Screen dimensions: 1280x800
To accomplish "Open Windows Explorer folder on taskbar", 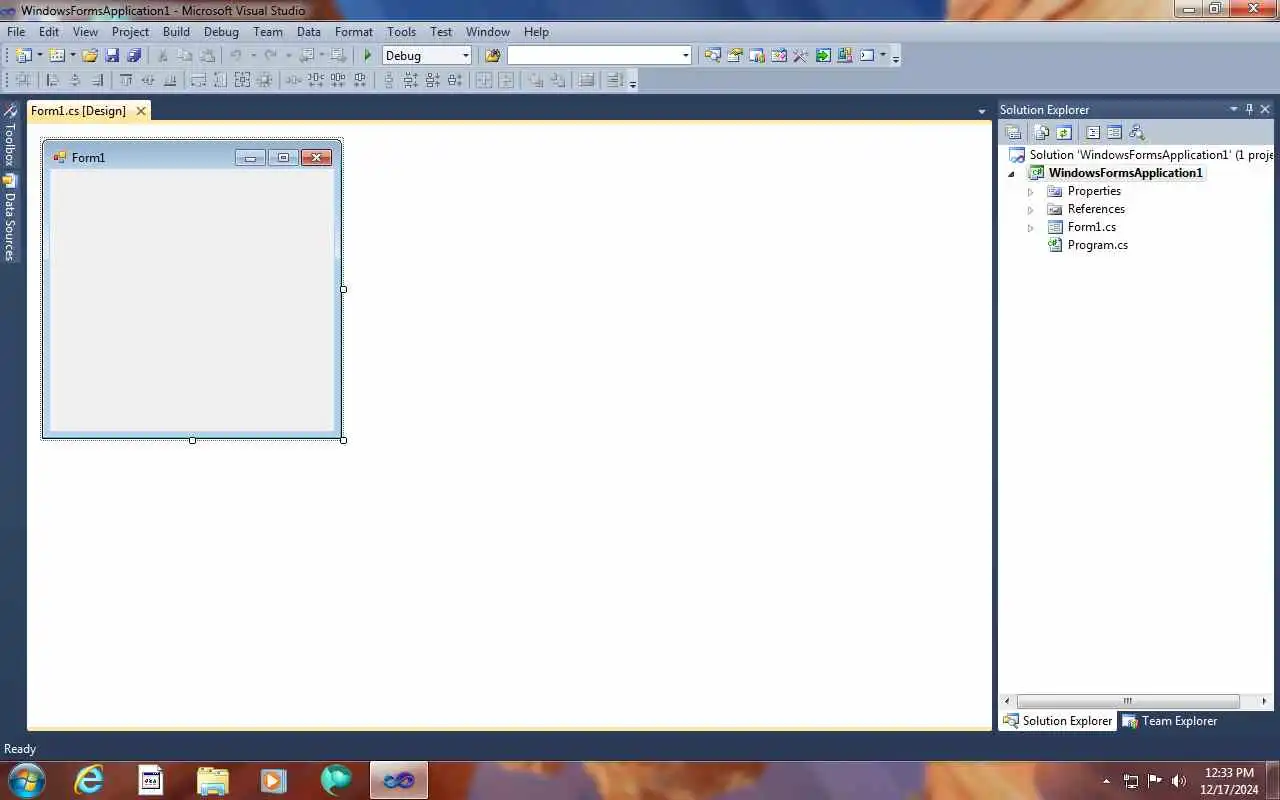I will (x=212, y=779).
